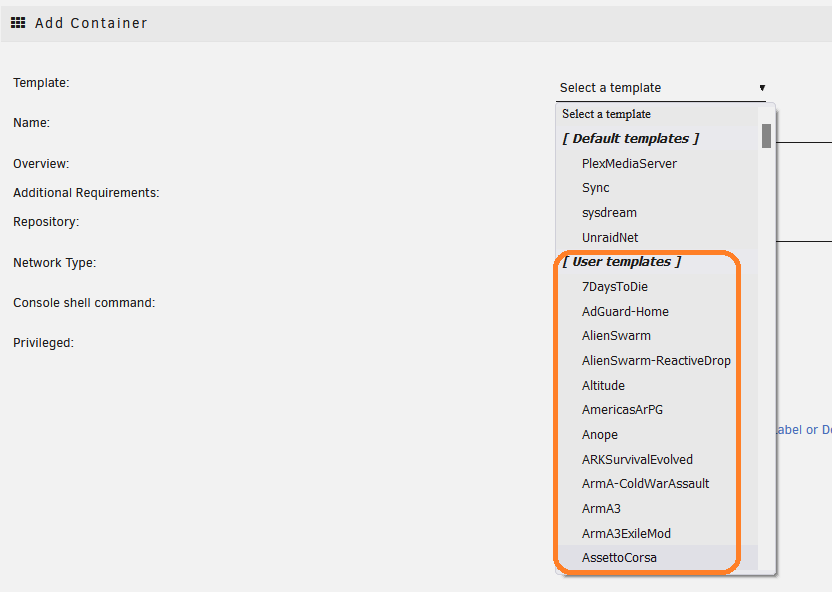The width and height of the screenshot is (832, 592).
Task: Click the Template field label
Action: click(x=41, y=83)
